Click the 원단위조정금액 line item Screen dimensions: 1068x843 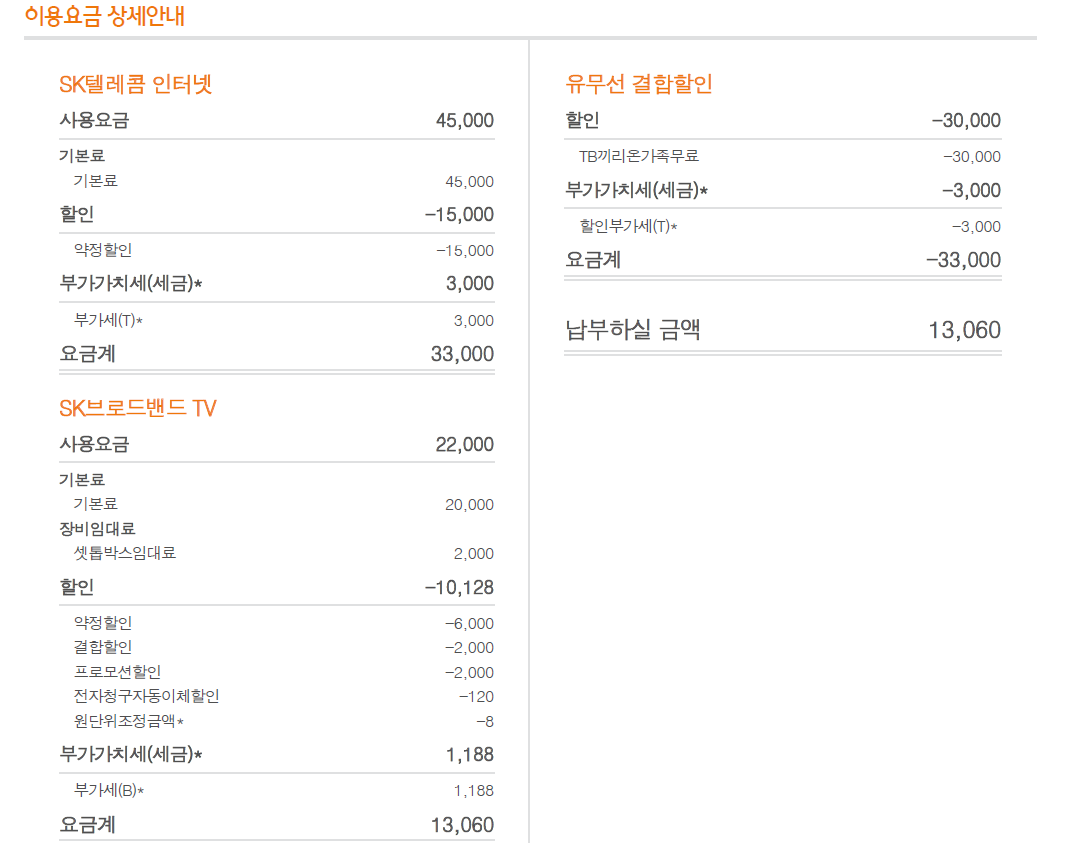click(128, 722)
